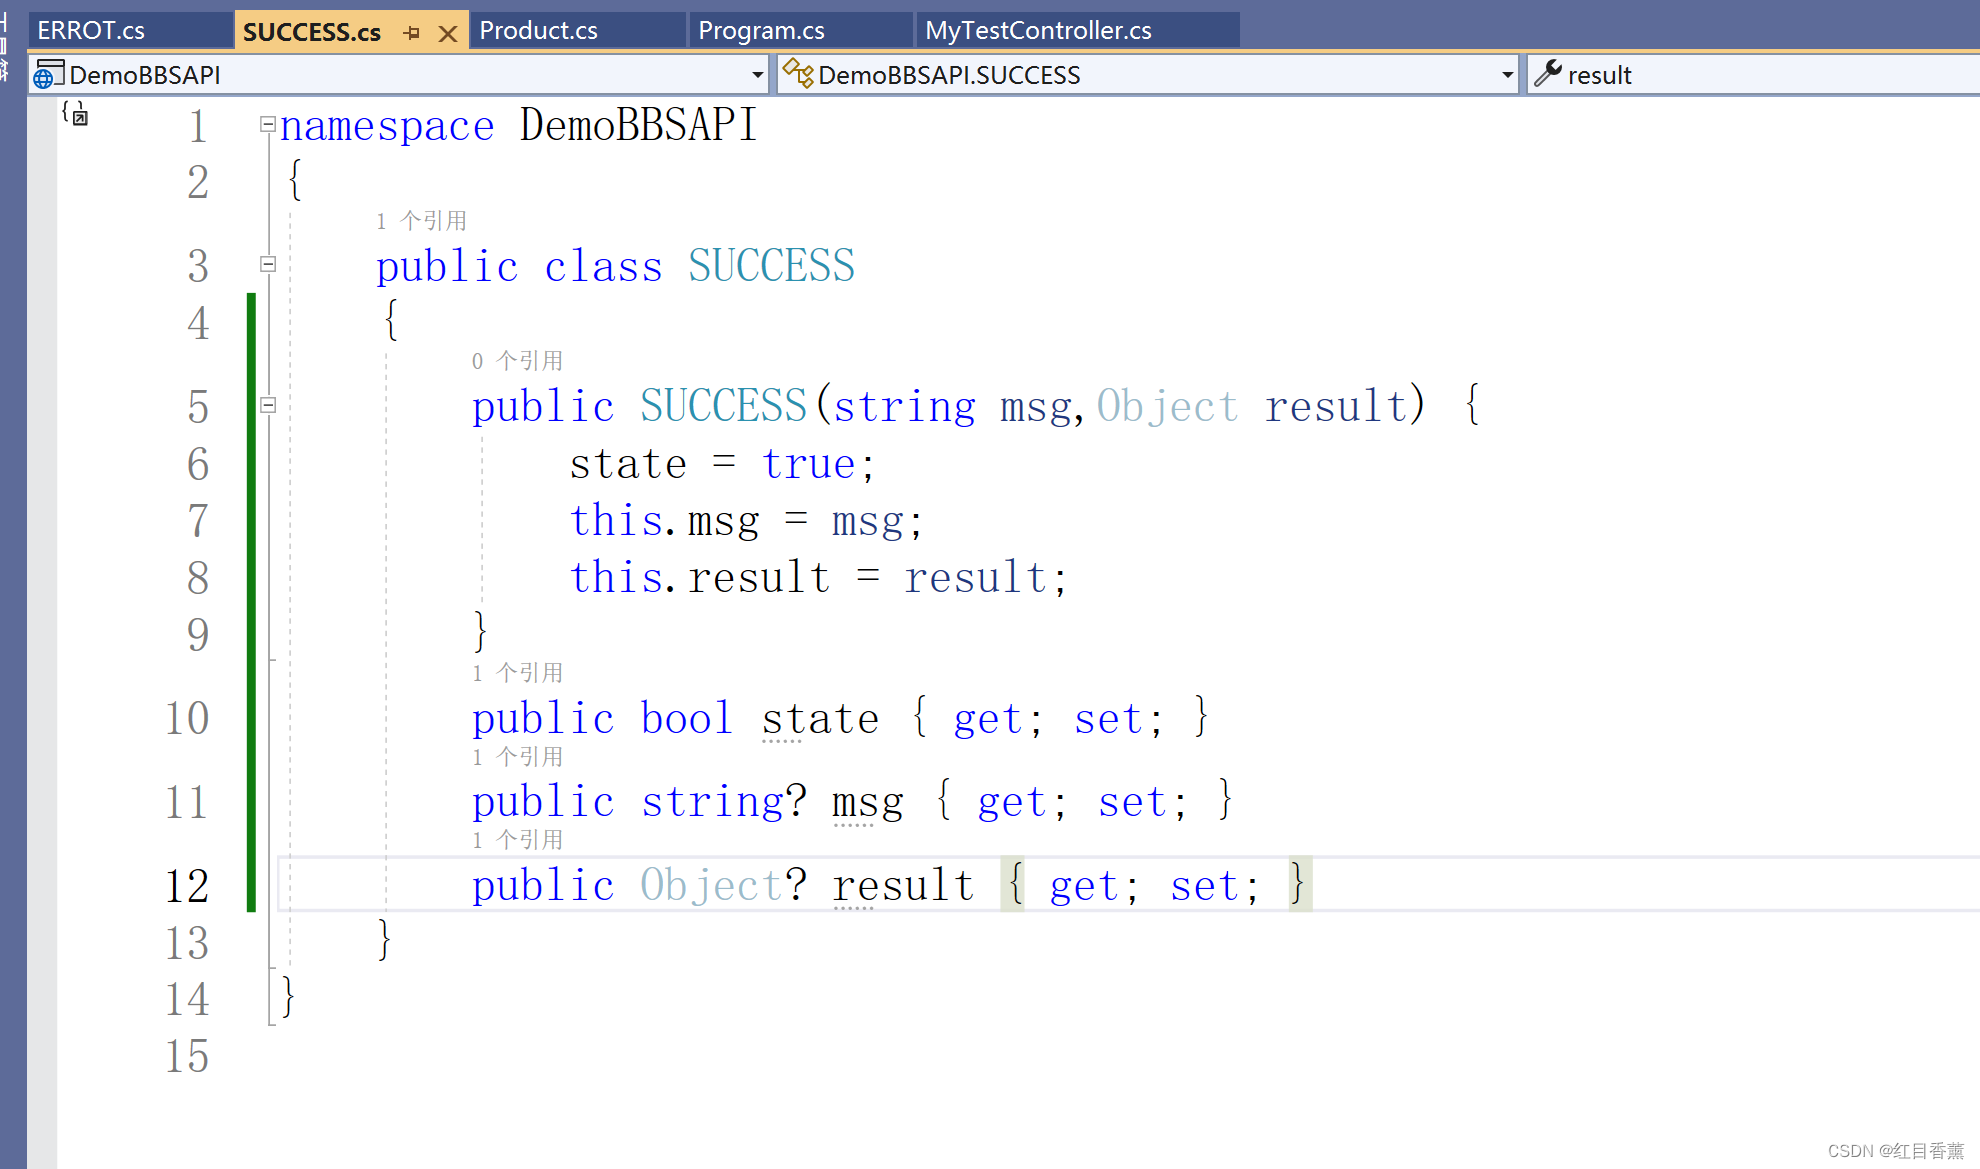Viewport: 1980px width, 1169px height.
Task: Click the wrench icon beside result member
Action: pyautogui.click(x=1548, y=73)
